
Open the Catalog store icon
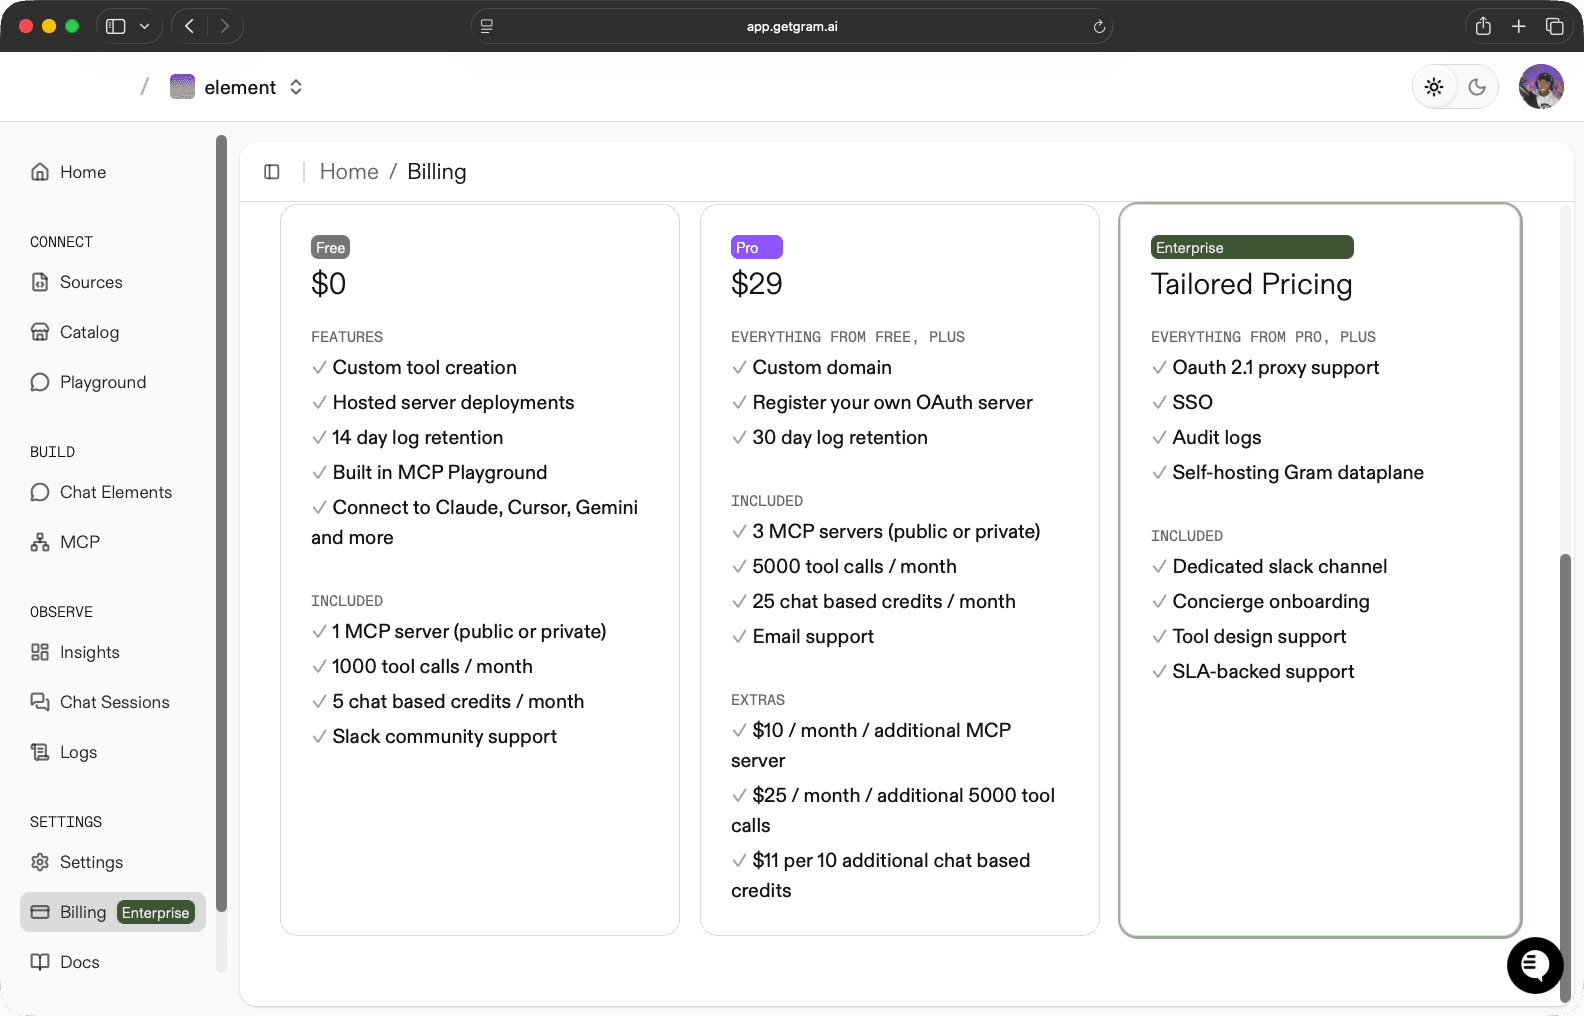click(x=40, y=332)
